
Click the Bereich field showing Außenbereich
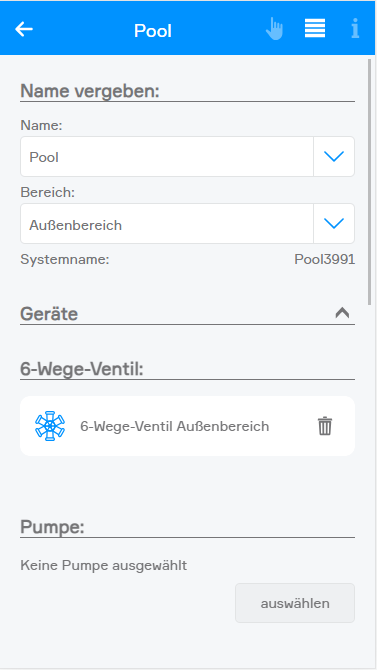[x=167, y=223]
